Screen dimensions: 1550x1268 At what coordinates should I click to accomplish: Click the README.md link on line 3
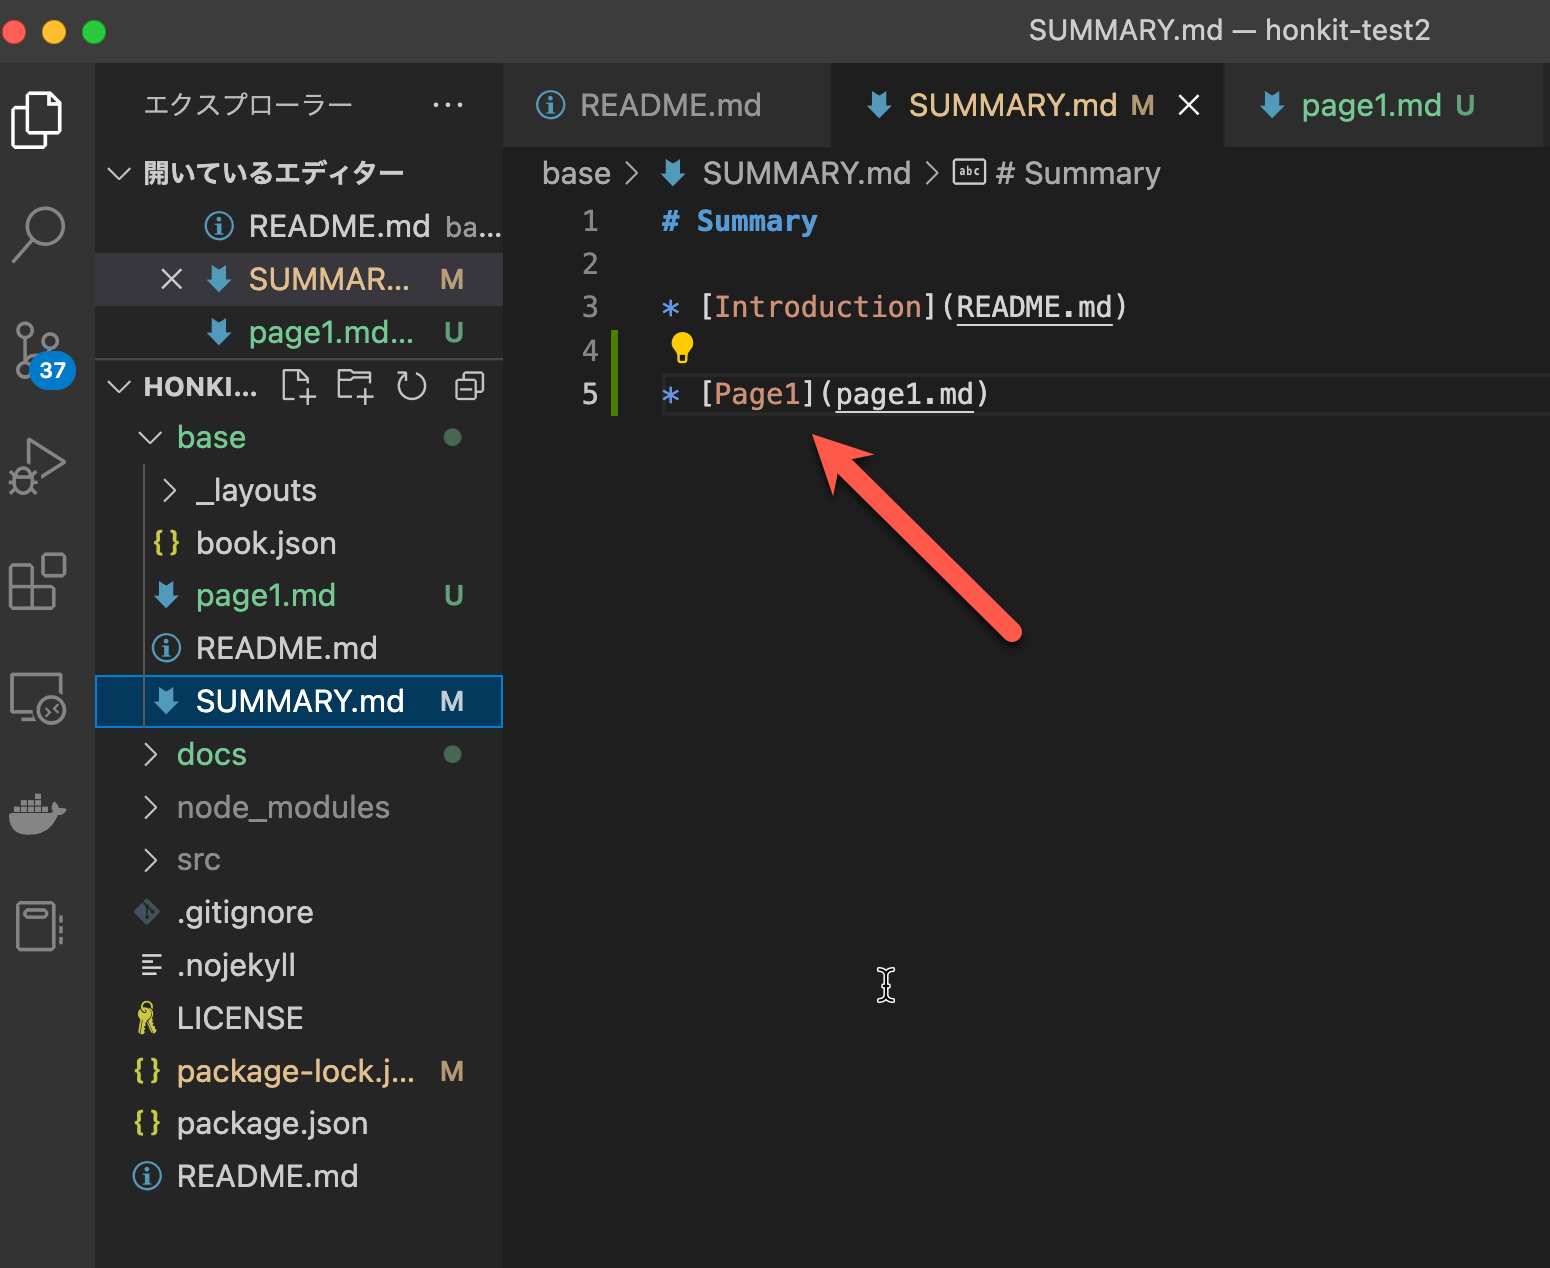pyautogui.click(x=1034, y=307)
